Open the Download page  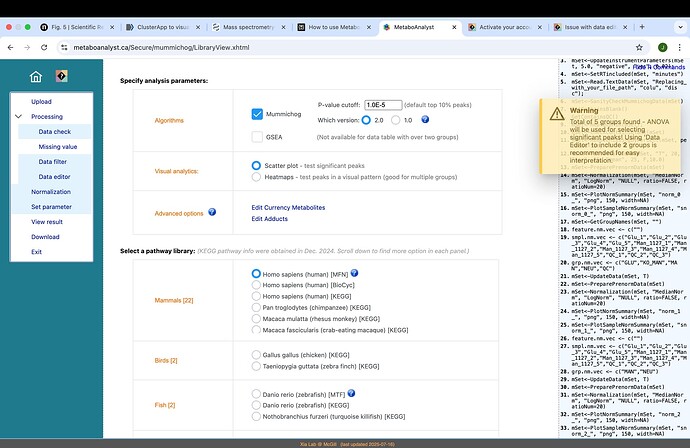coord(45,237)
